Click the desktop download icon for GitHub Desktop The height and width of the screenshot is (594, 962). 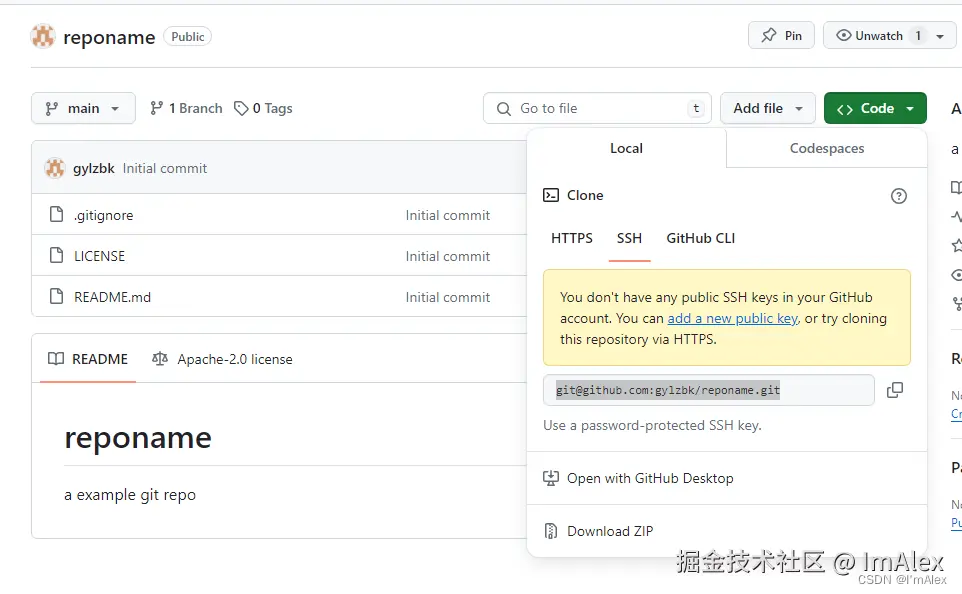[x=551, y=478]
